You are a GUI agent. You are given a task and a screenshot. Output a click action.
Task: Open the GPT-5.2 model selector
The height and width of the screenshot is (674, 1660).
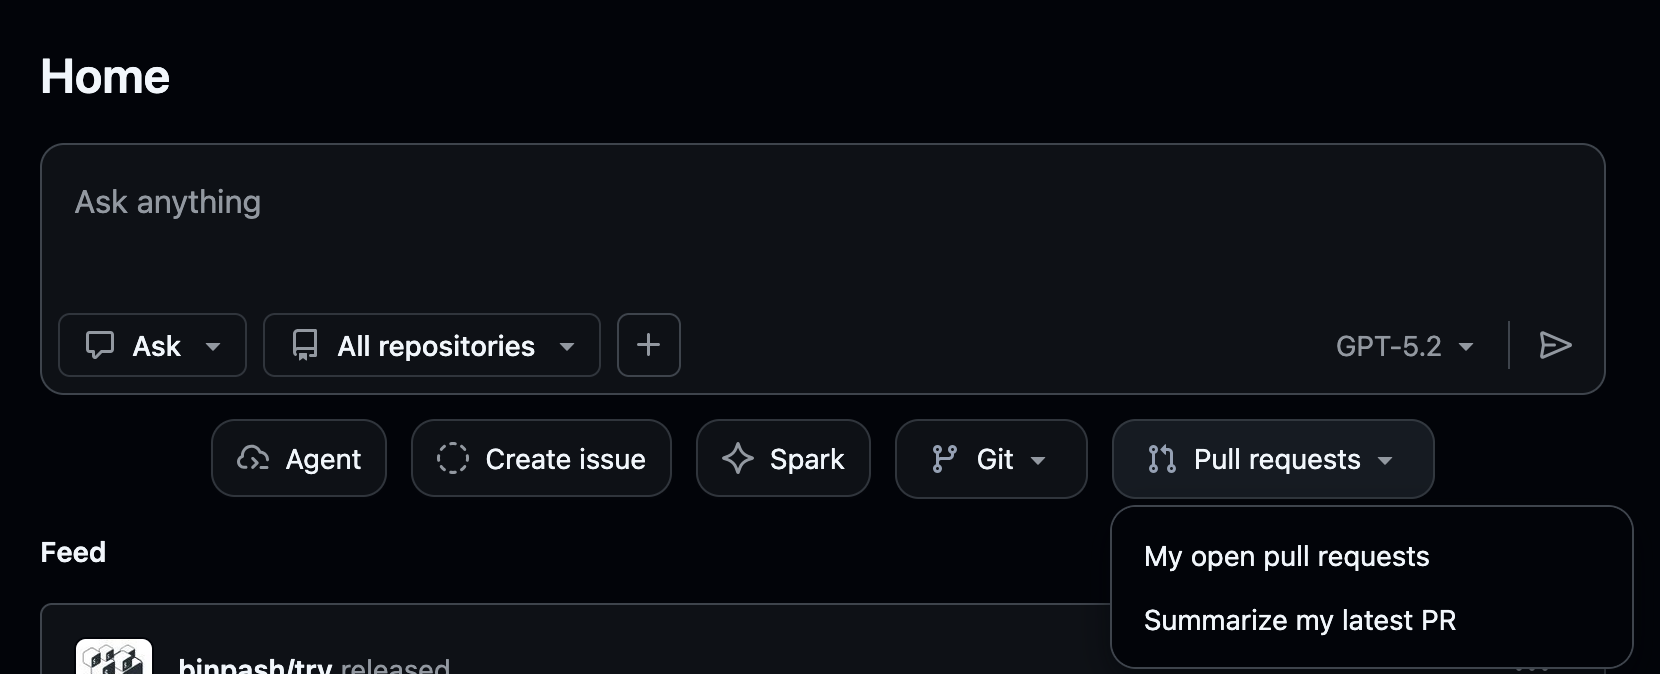pos(1404,346)
